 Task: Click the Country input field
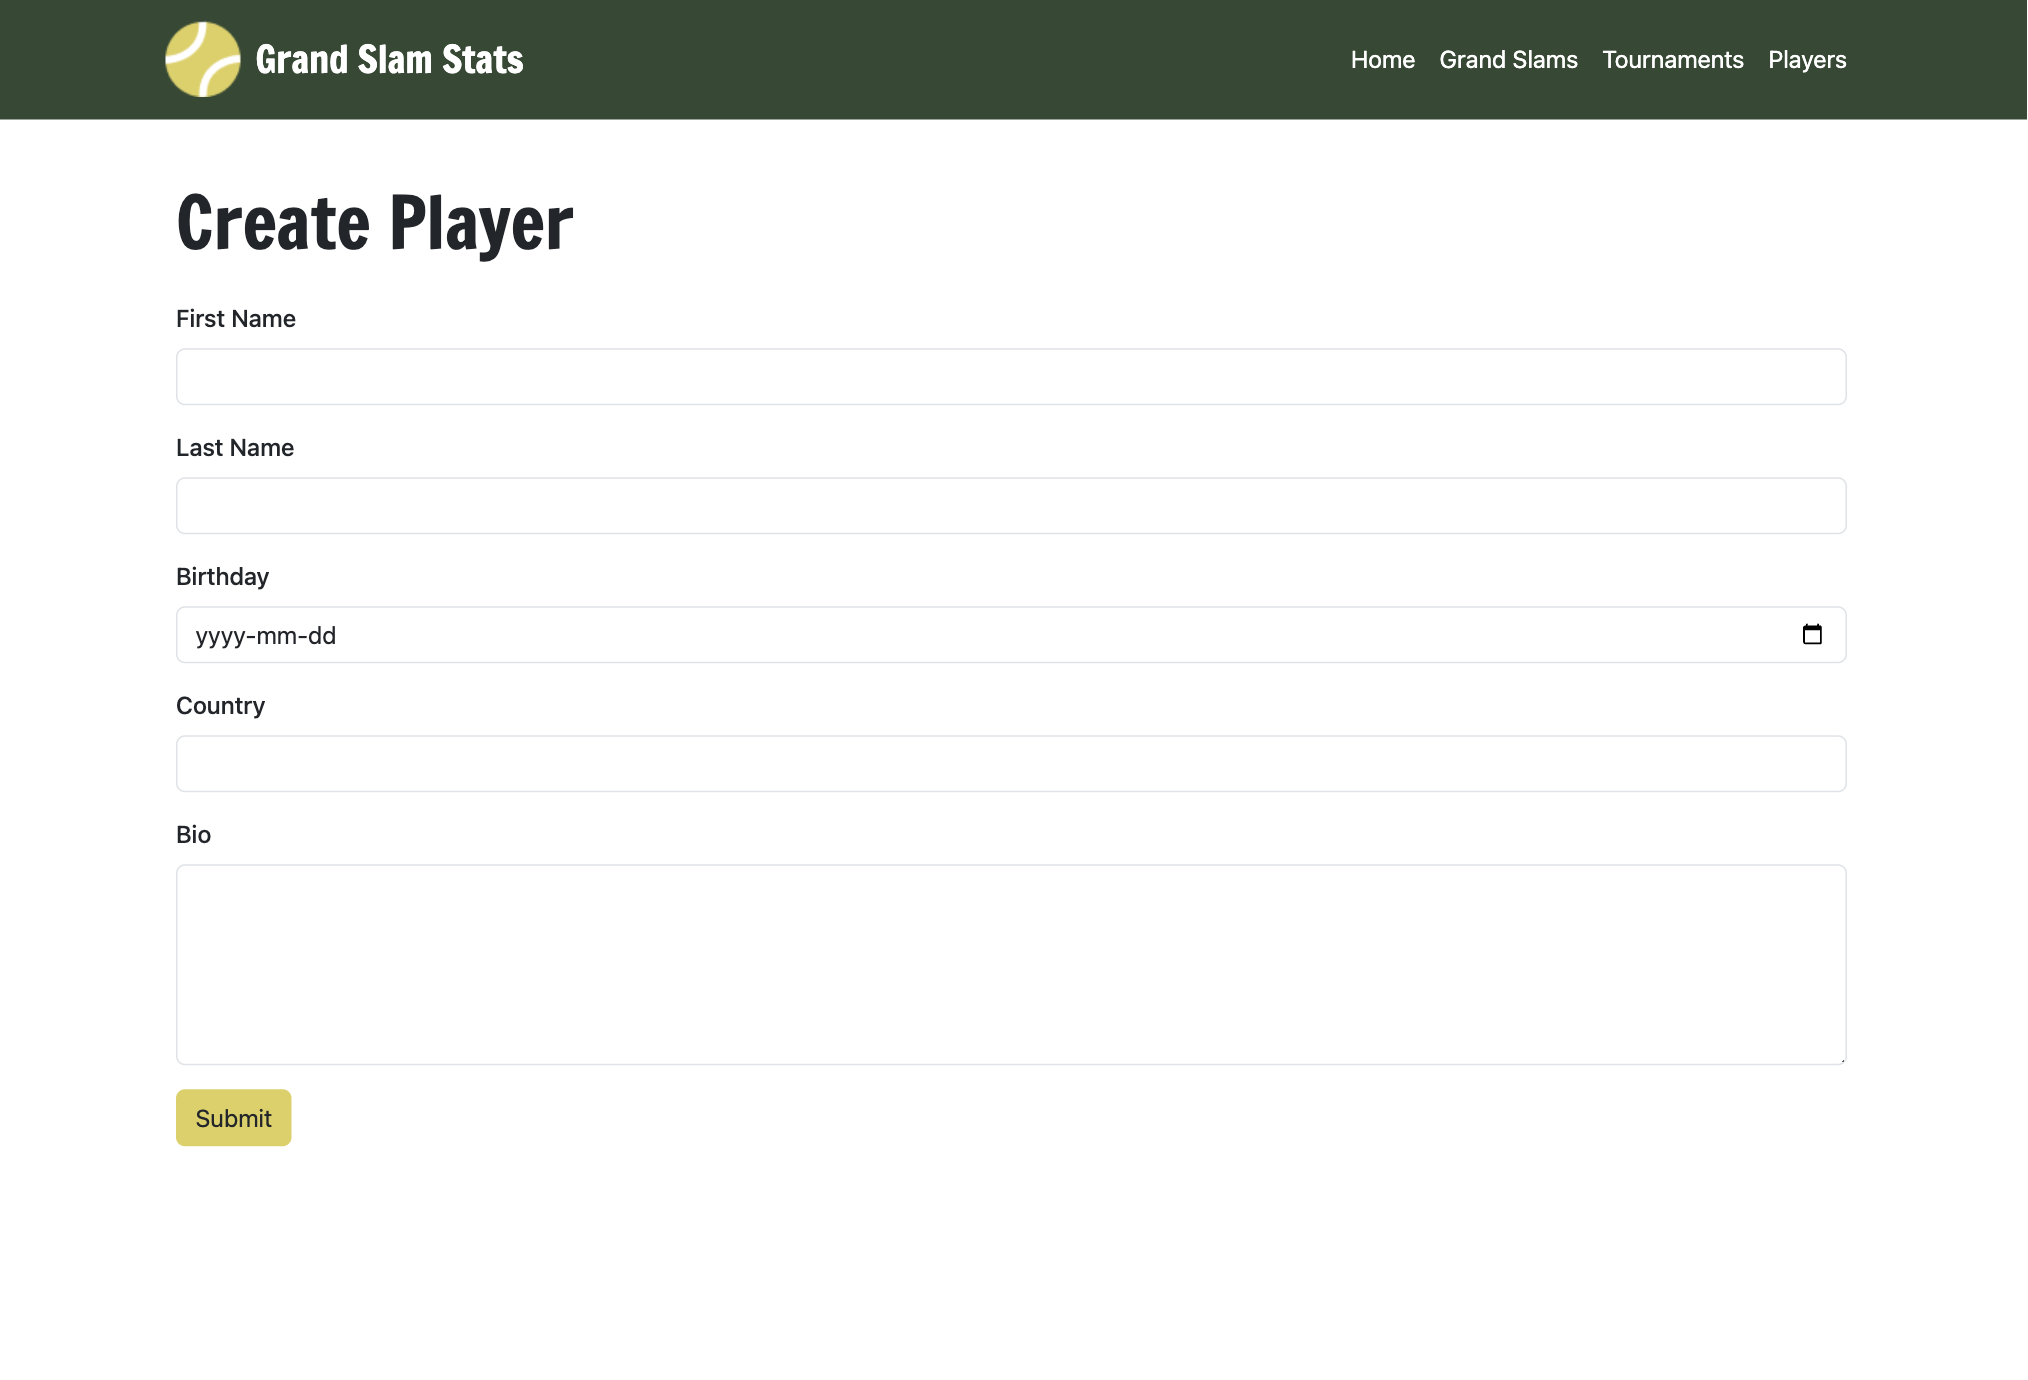(x=1010, y=763)
